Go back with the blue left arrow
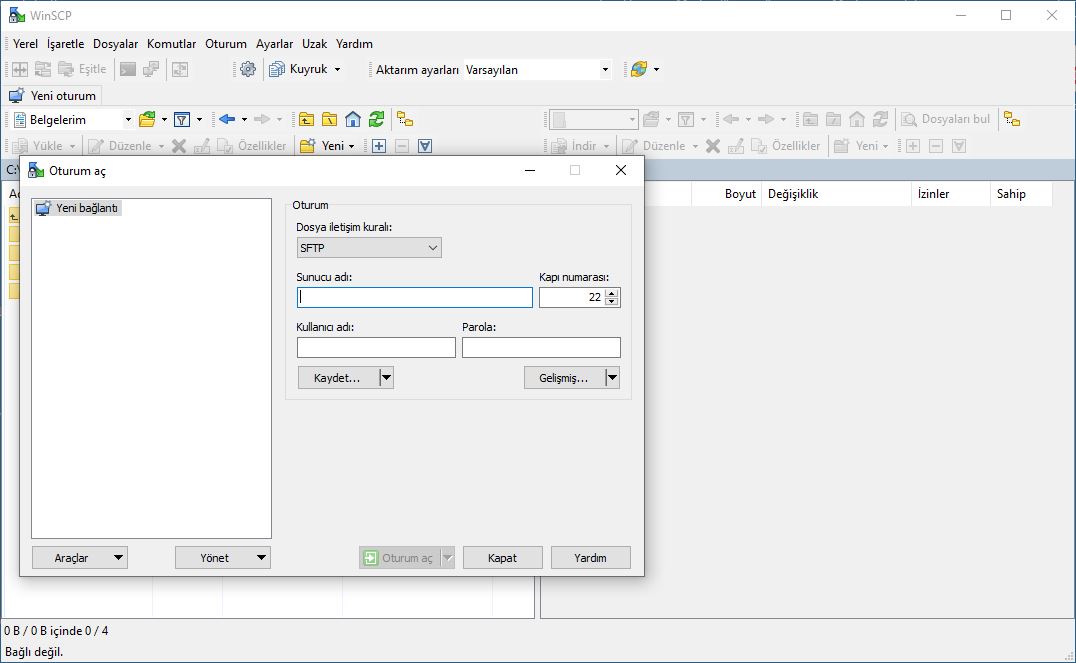 pos(227,119)
